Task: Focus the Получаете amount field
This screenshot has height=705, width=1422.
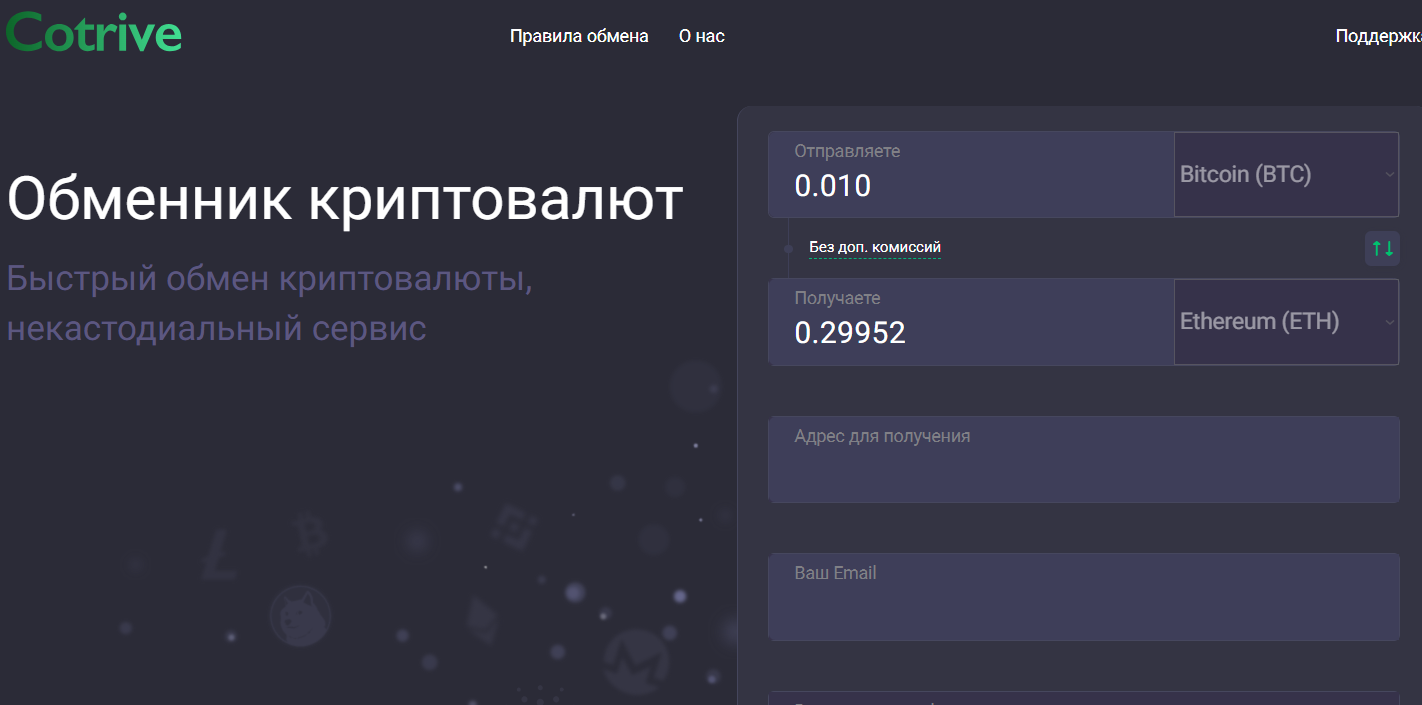Action: [x=970, y=332]
